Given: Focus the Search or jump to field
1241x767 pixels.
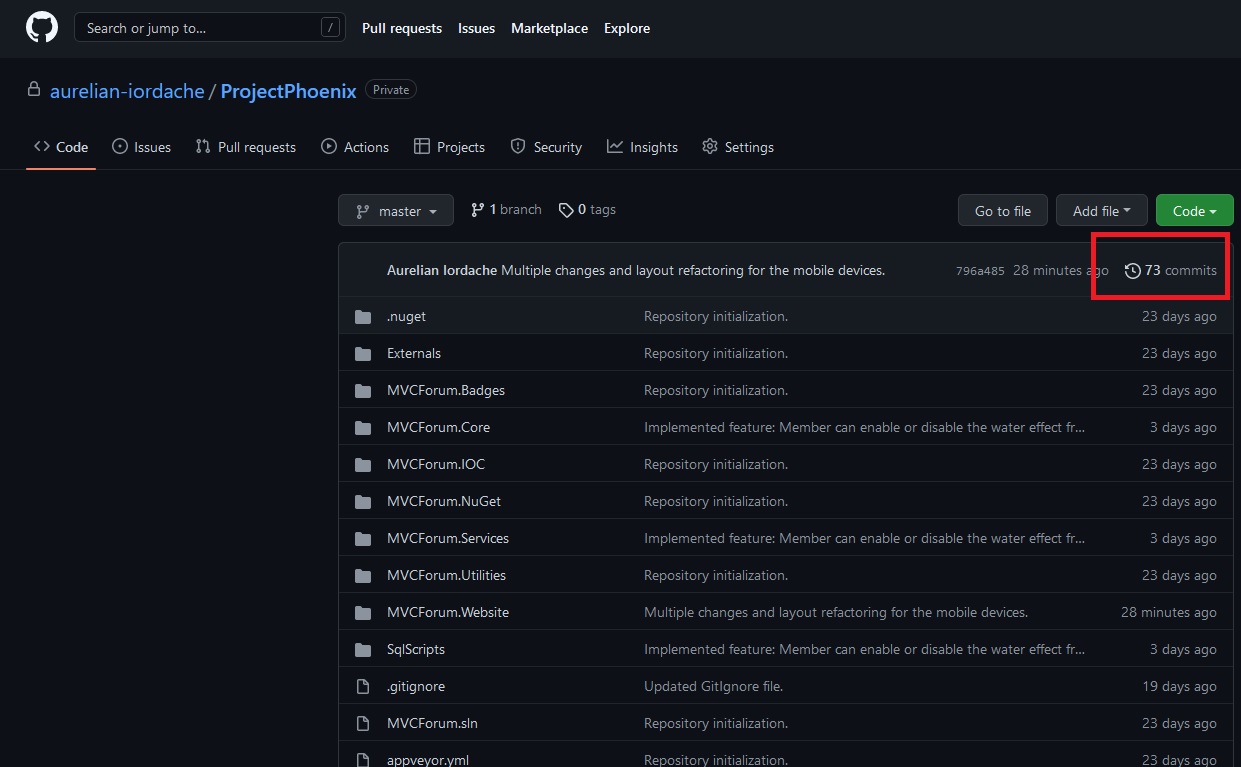Looking at the screenshot, I should [210, 28].
